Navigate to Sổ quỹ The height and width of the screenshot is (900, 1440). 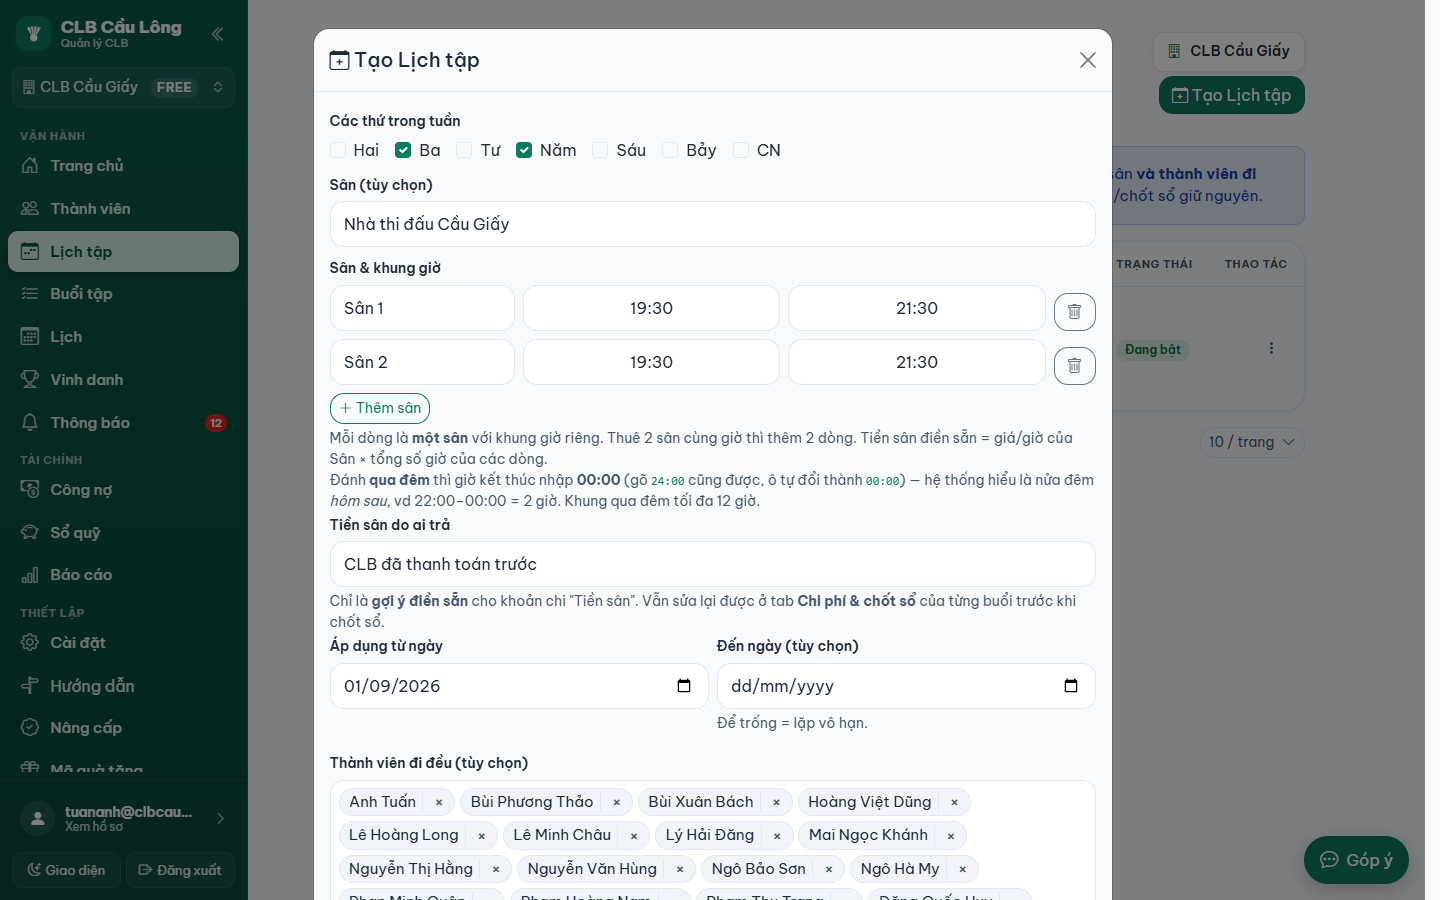pyautogui.click(x=124, y=533)
